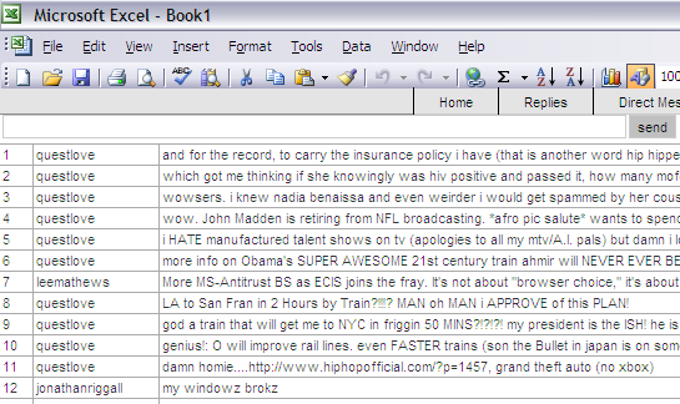The width and height of the screenshot is (680, 404).
Task: Open the Redo history dropdown arrow
Action: [445, 78]
